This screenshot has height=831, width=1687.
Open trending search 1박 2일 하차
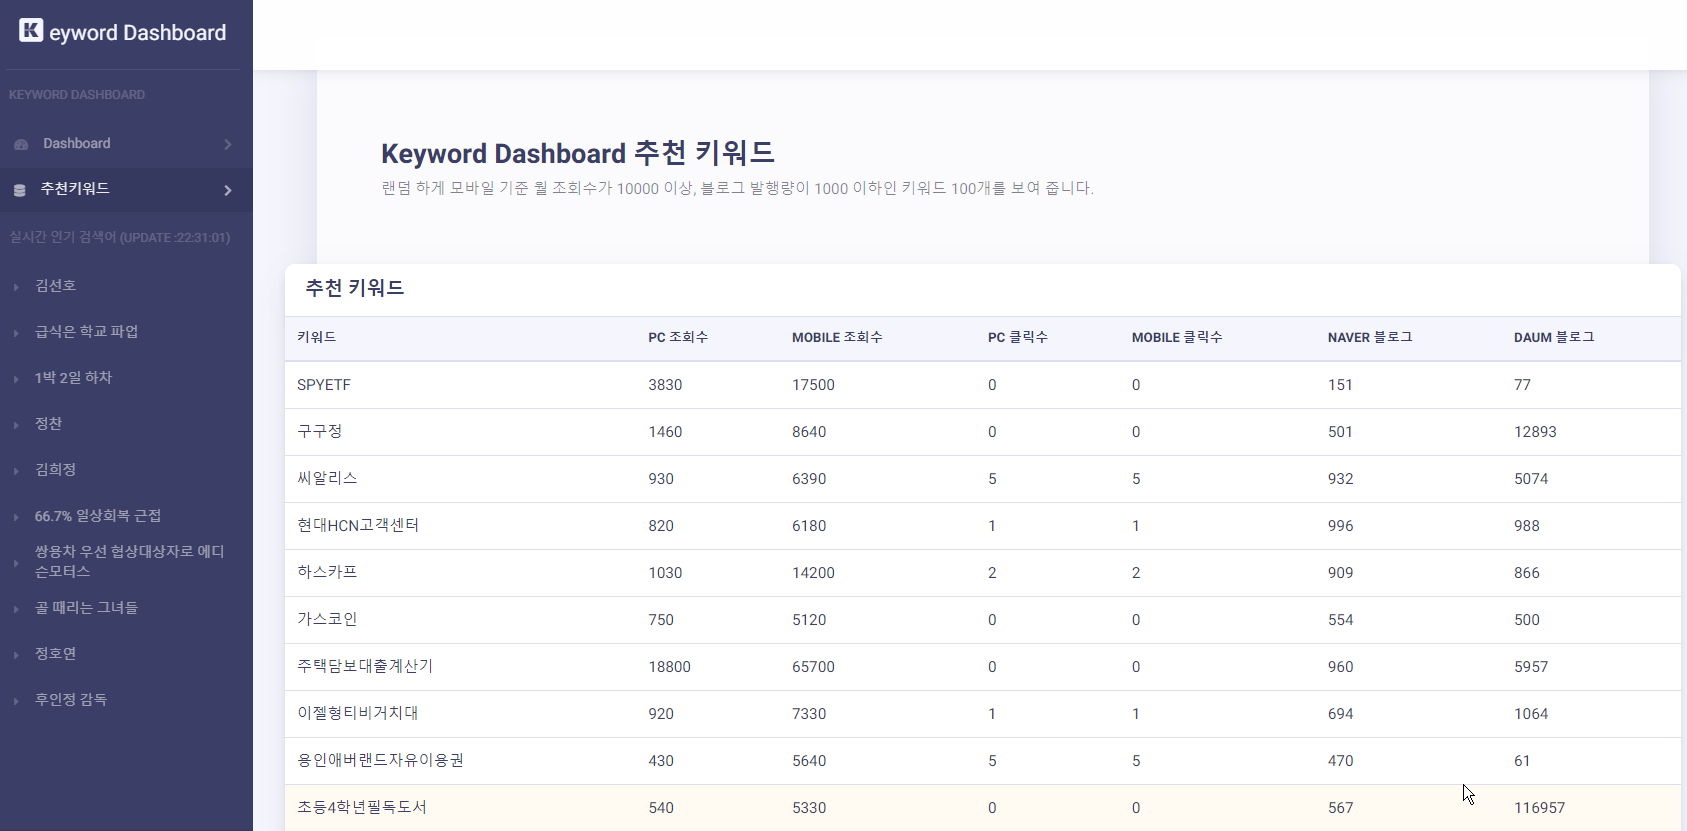[x=73, y=378]
